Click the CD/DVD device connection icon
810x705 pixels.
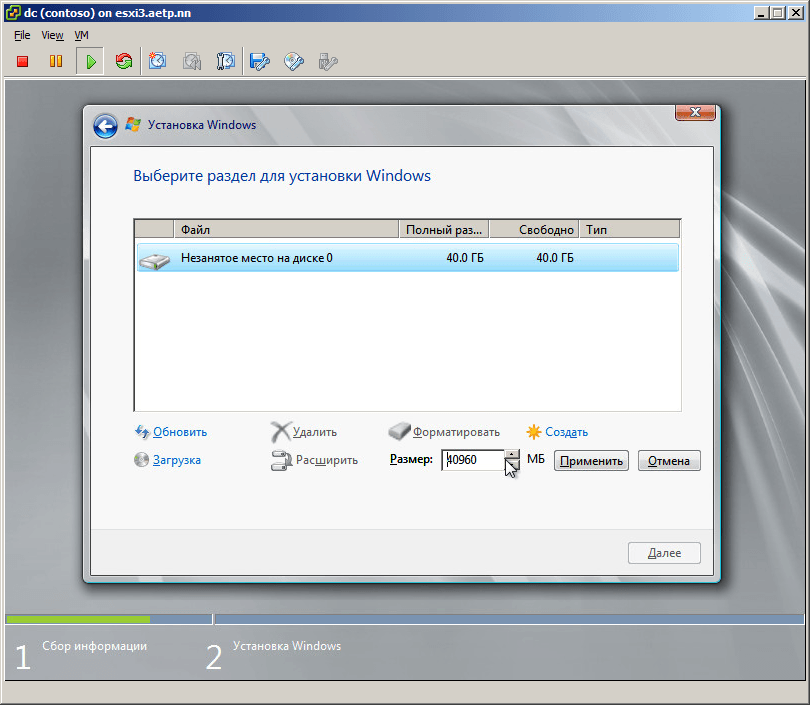click(294, 62)
